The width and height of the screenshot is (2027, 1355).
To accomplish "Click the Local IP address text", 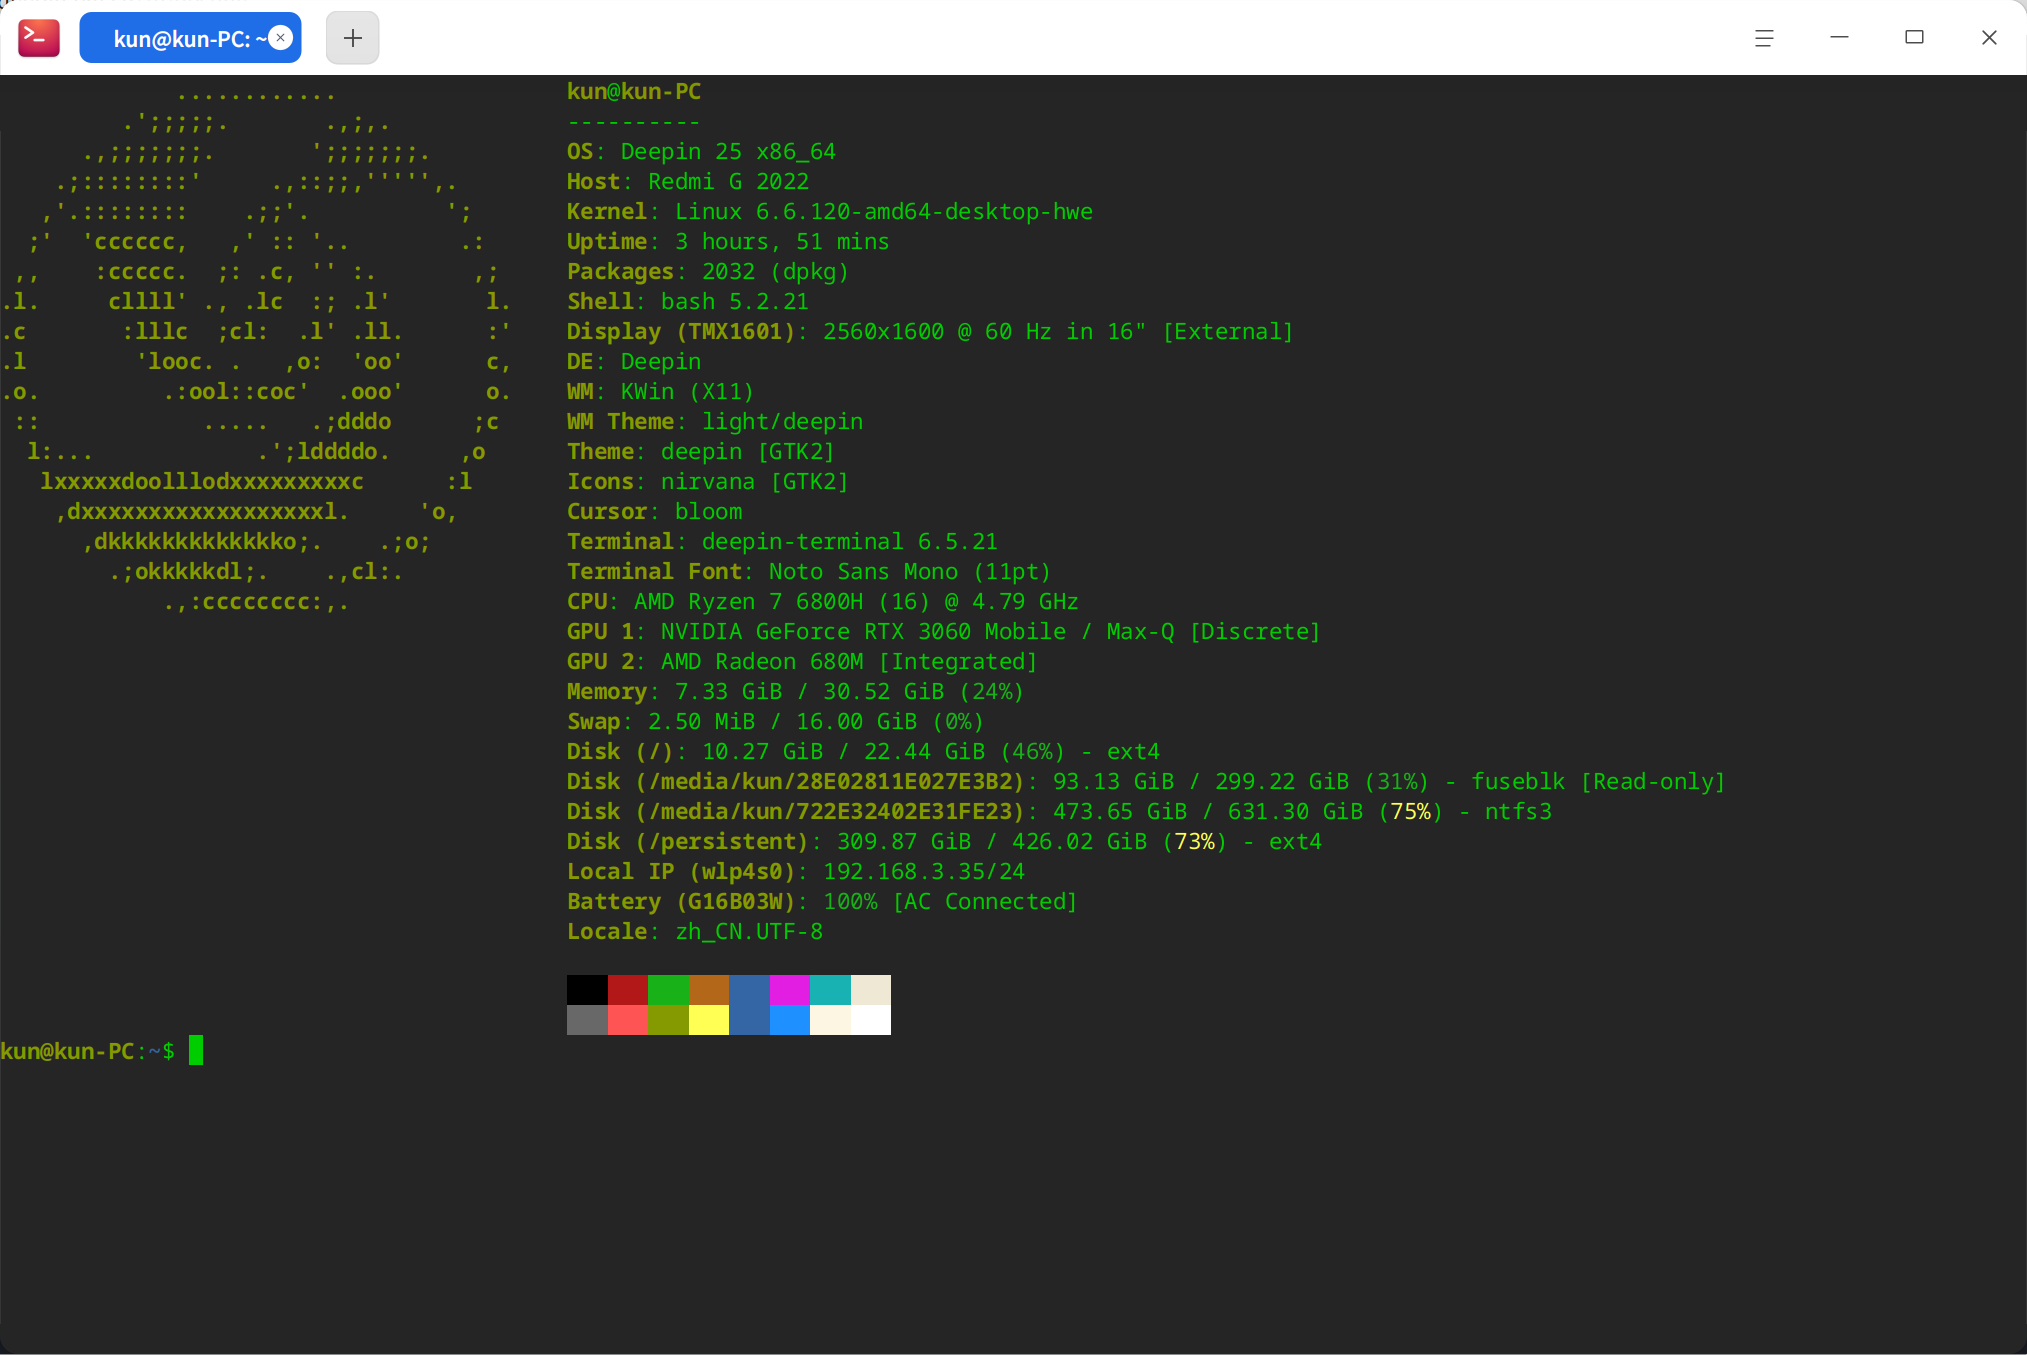I will pyautogui.click(x=923, y=871).
